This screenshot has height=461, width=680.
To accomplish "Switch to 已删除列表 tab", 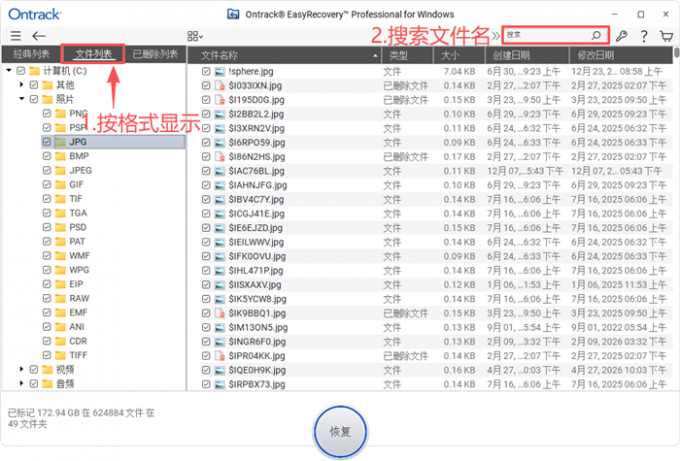I will tap(155, 54).
